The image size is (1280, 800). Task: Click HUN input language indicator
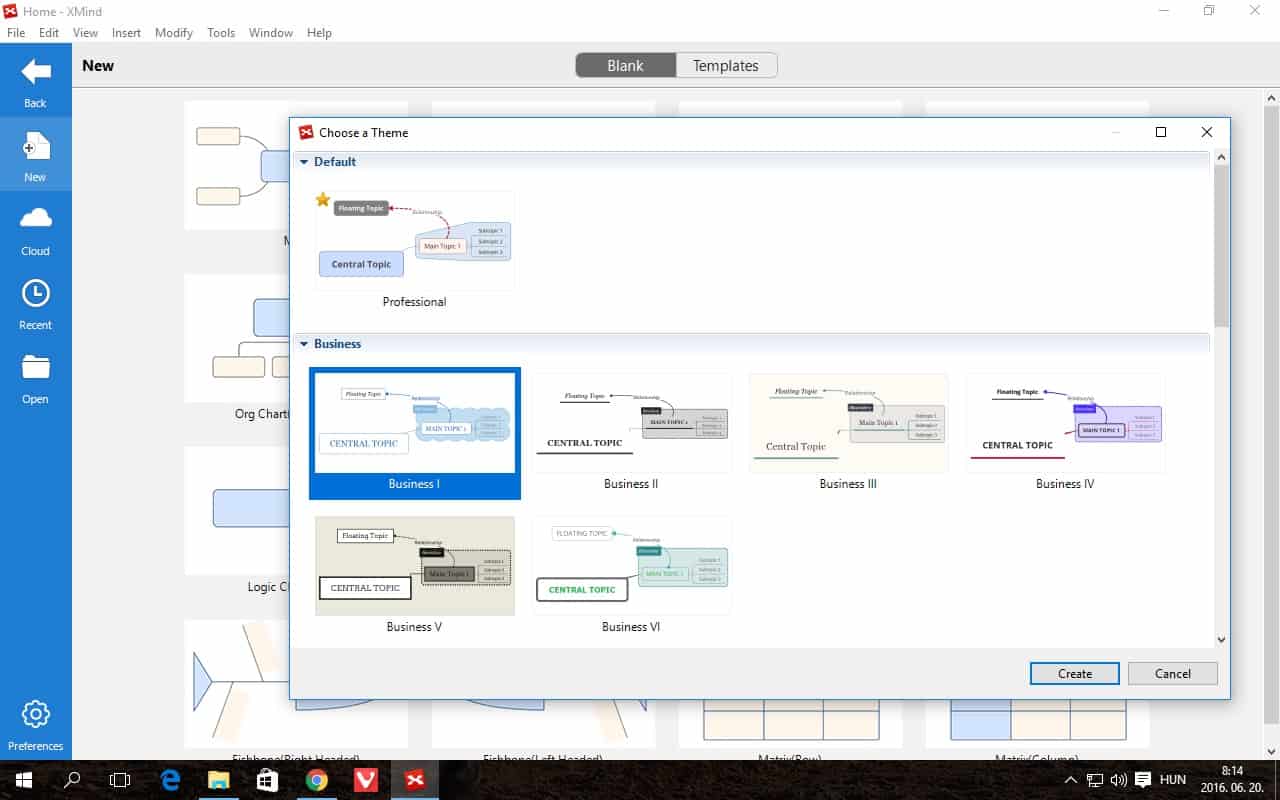1172,780
